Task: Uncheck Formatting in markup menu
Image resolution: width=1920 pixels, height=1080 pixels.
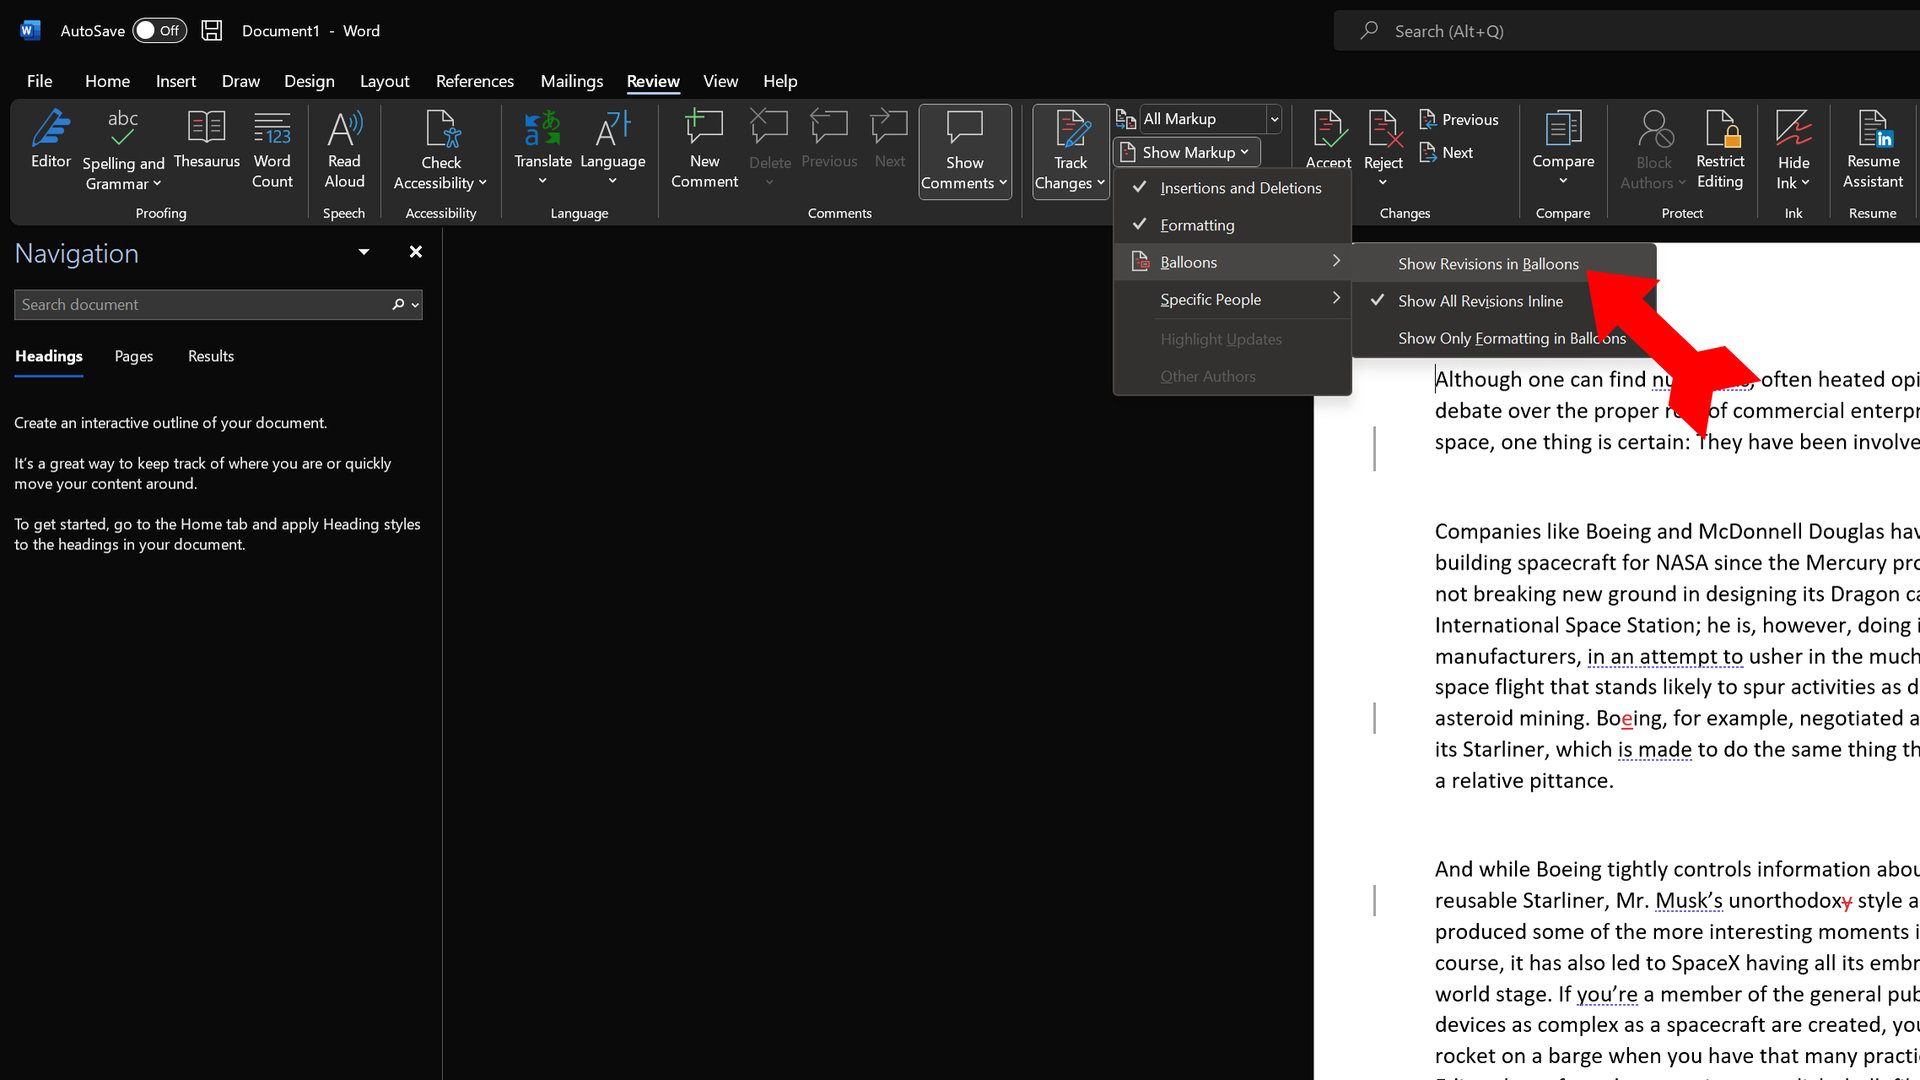Action: click(x=1197, y=225)
